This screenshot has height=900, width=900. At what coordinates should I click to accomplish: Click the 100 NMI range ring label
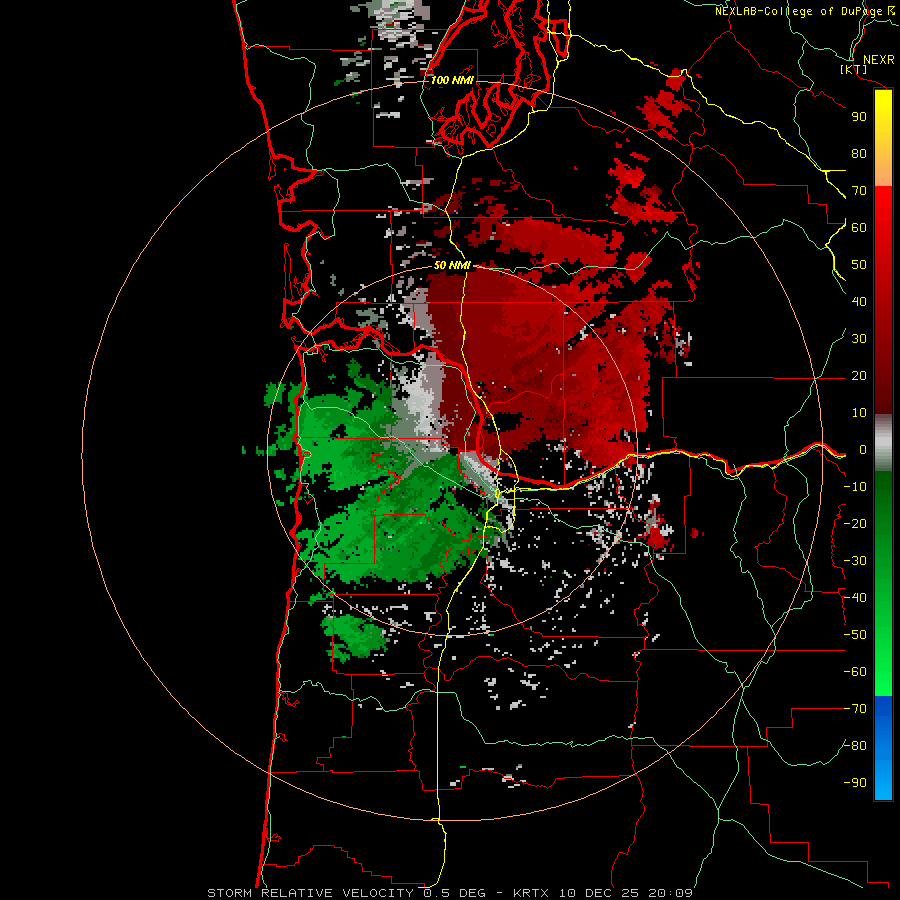(x=452, y=80)
